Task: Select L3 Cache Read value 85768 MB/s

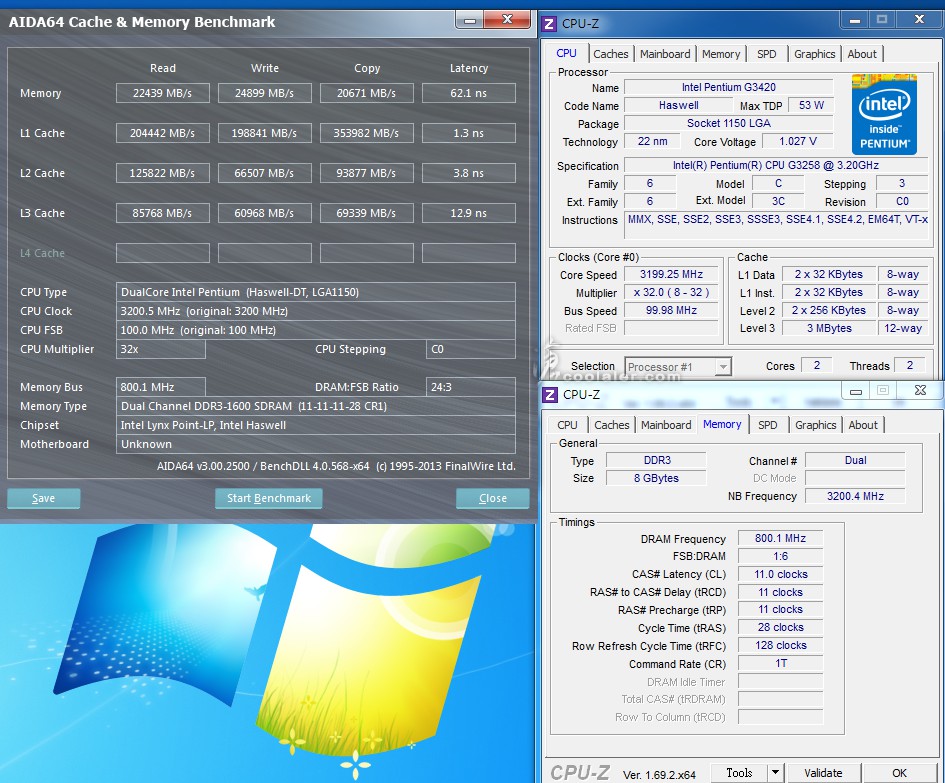Action: pos(163,213)
